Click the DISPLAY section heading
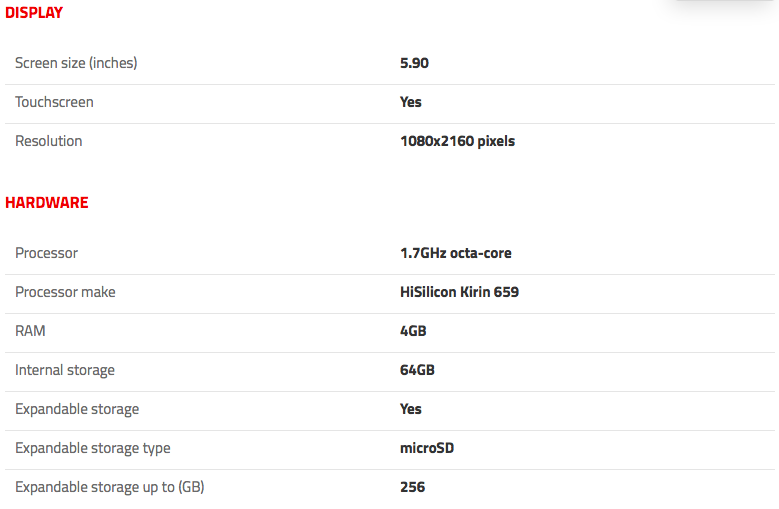The image size is (779, 509). 34,12
